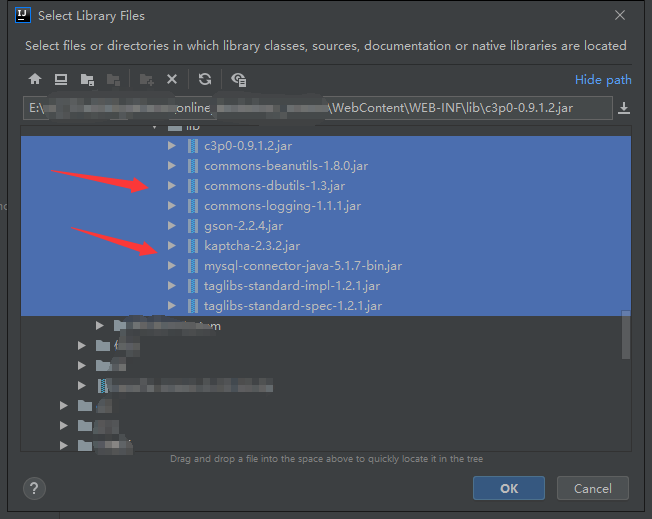
Task: Click the commons-beanutils-1.8.0.jar archive icon
Action: point(193,166)
